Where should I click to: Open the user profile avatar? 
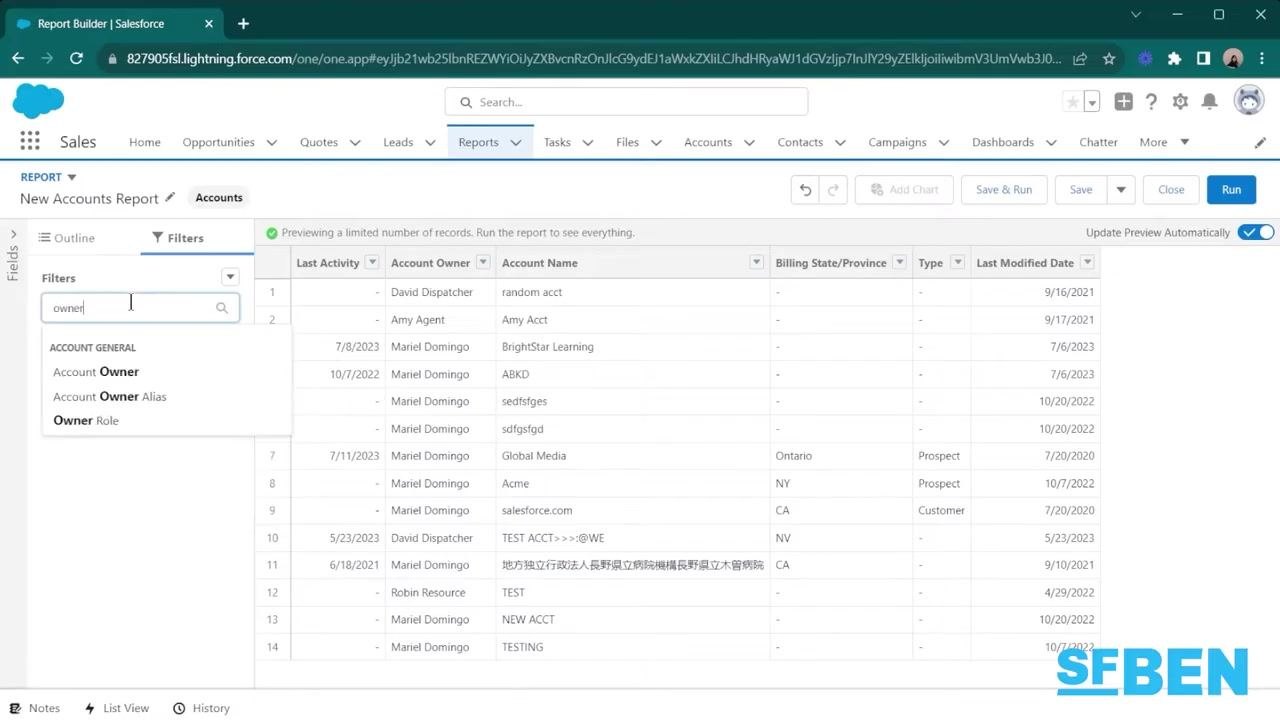click(1249, 101)
